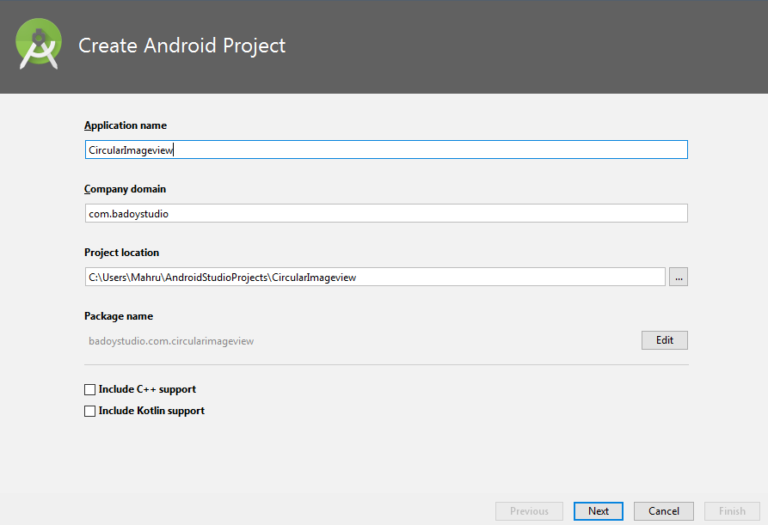Click the Project location label
This screenshot has width=768, height=525.
click(121, 253)
